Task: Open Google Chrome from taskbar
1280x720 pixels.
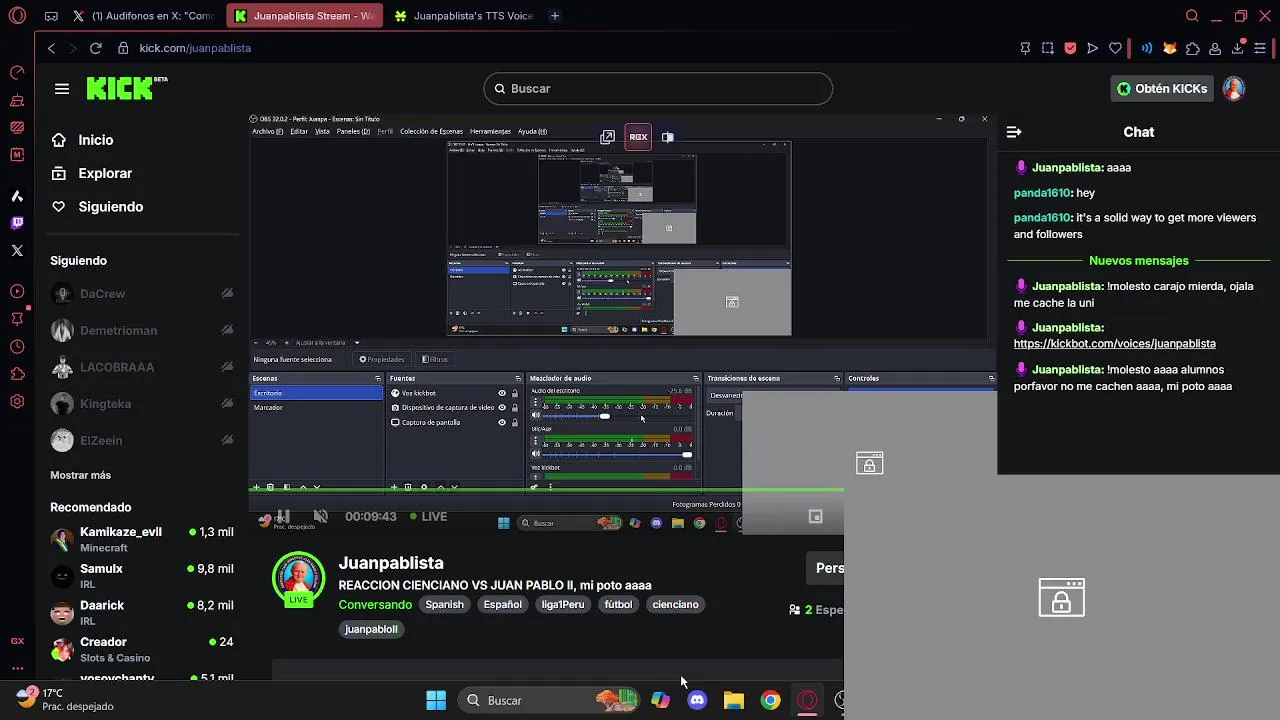Action: pos(770,700)
